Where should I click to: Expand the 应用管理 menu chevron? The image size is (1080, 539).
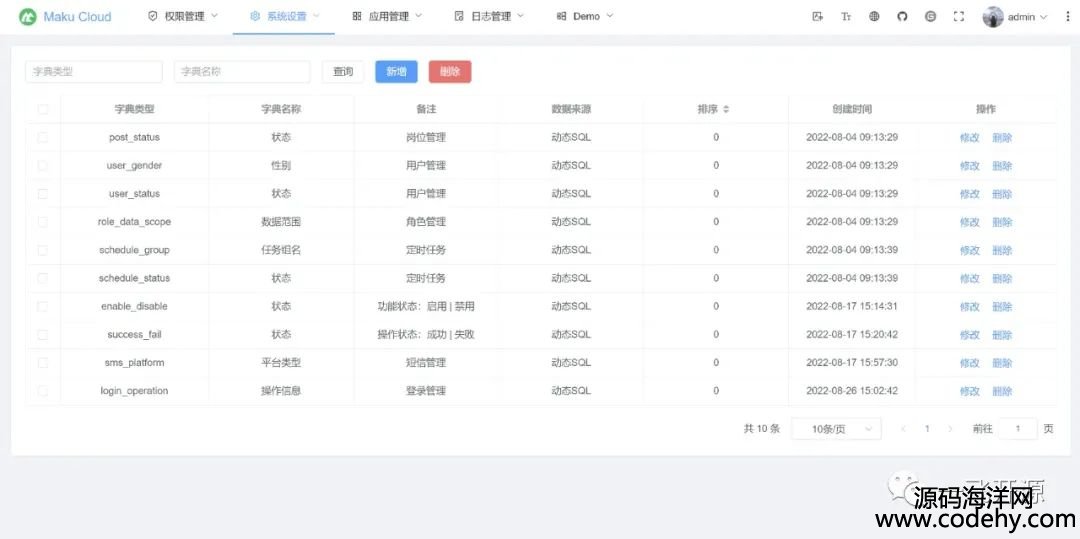pyautogui.click(x=418, y=16)
